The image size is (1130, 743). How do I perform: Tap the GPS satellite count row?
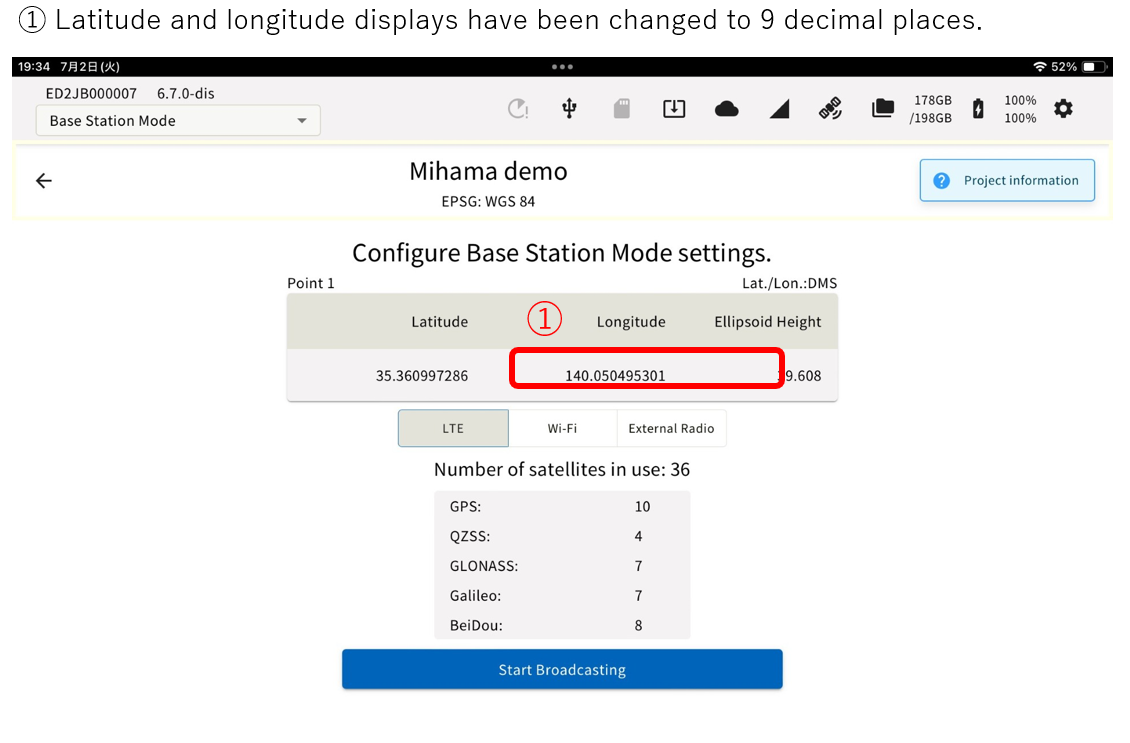562,507
